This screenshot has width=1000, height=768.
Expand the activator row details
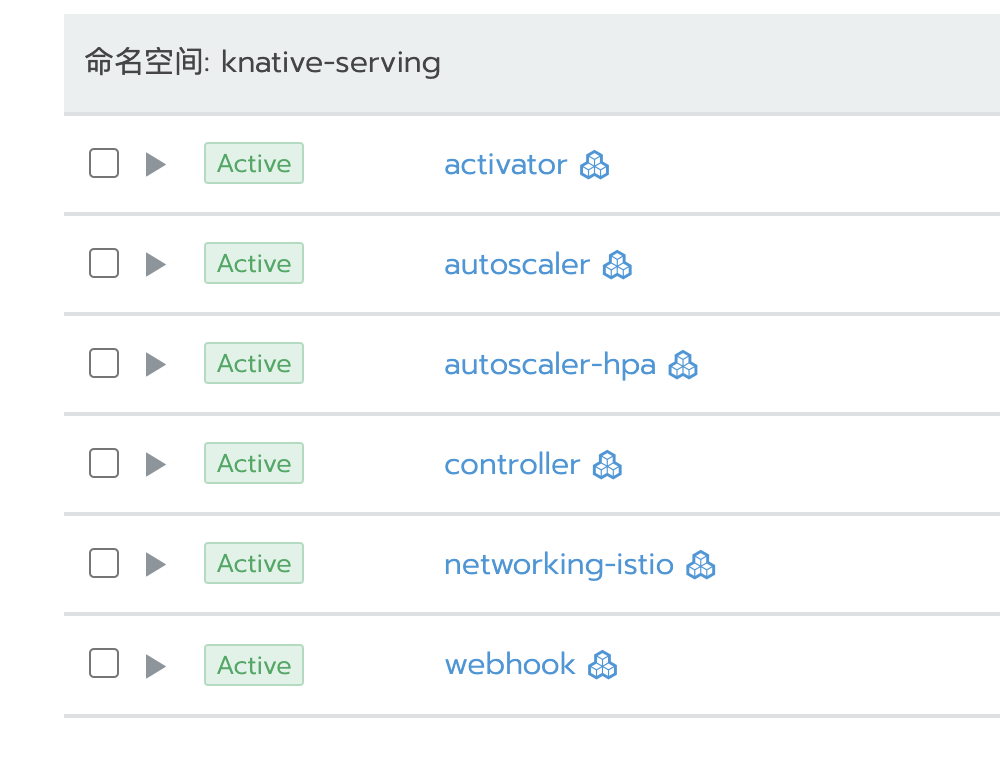156,165
